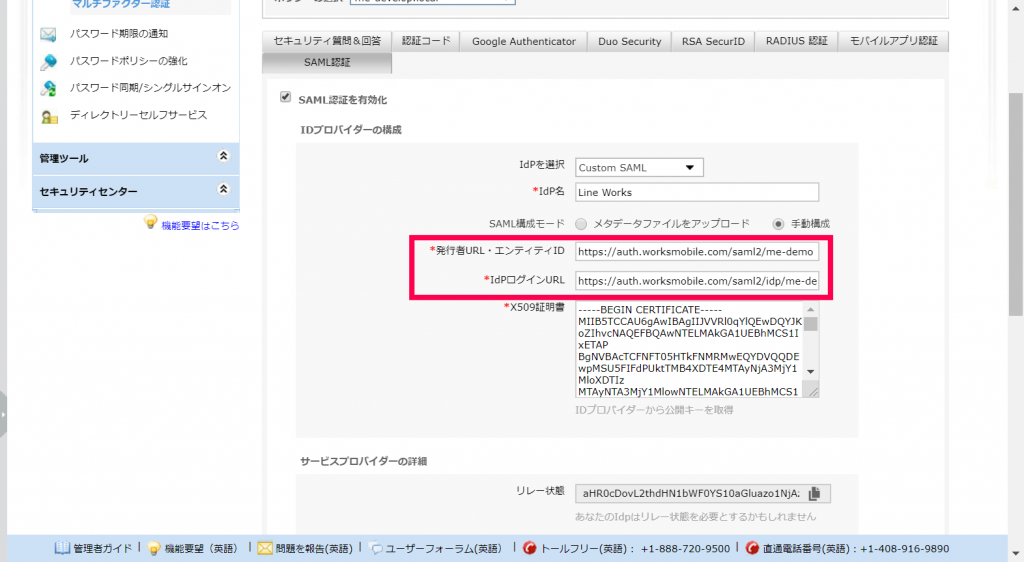Open the モバイルアプリ認証 tab

tap(893, 41)
